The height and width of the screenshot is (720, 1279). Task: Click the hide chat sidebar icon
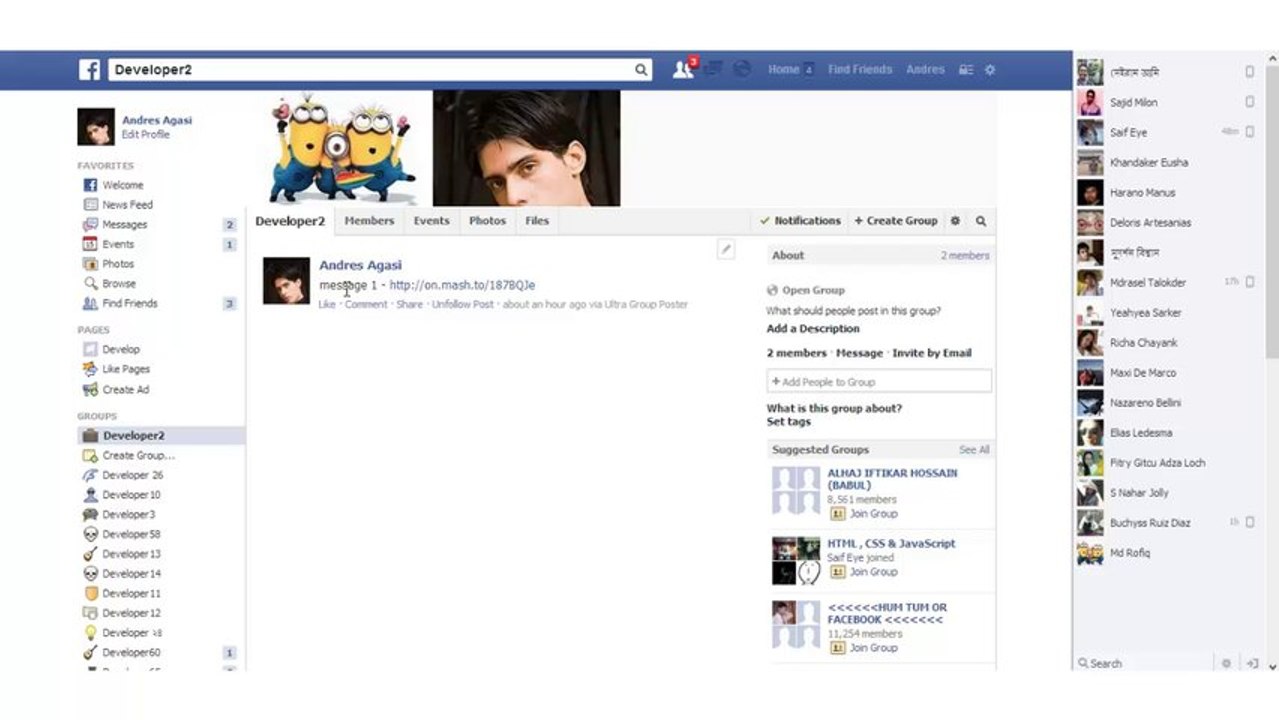tap(1252, 663)
